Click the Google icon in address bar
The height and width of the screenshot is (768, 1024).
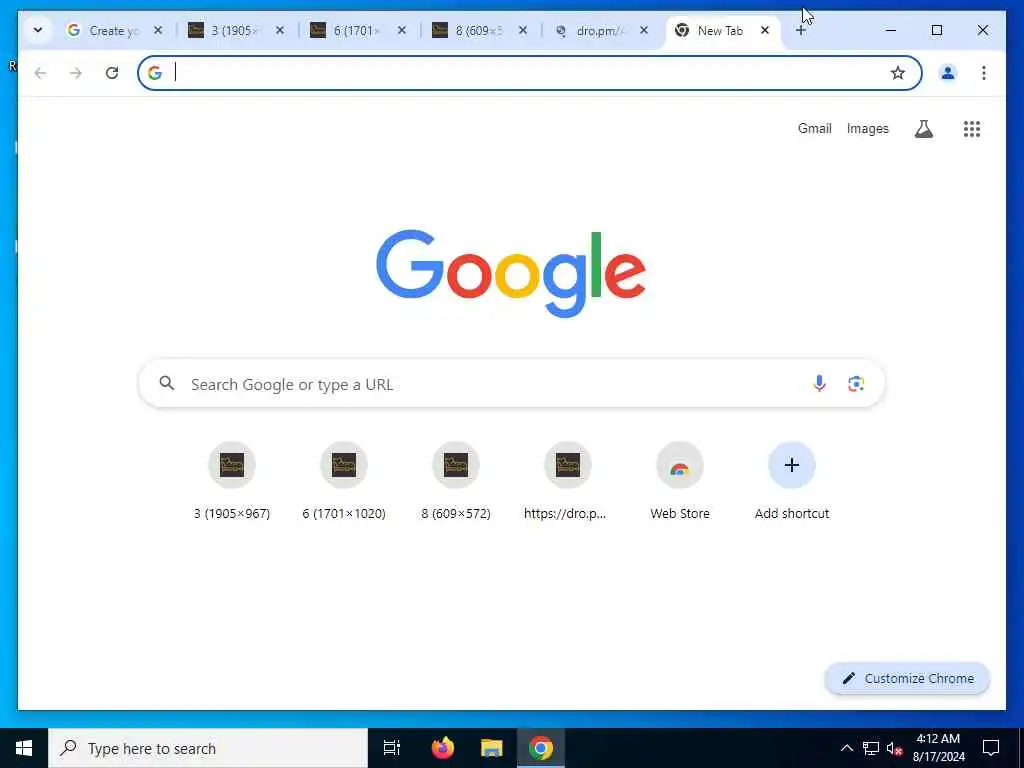155,72
